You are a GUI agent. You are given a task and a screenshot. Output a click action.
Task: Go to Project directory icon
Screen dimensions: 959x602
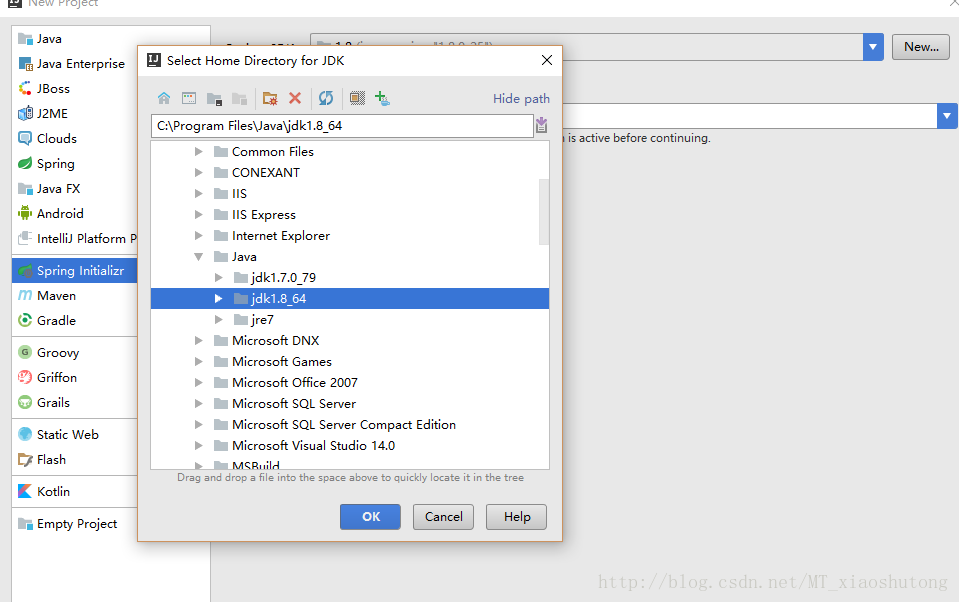214,98
